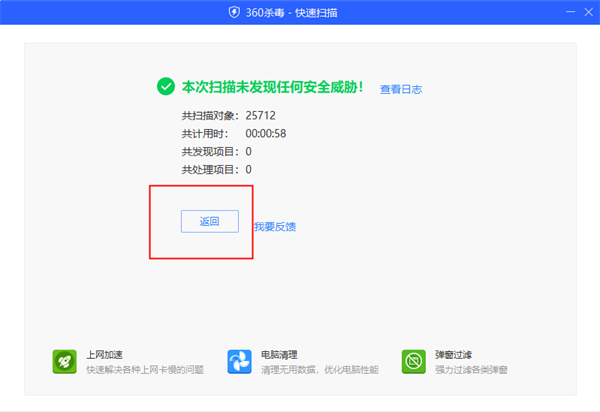Open the 电脑清理 fan icon

tap(239, 361)
